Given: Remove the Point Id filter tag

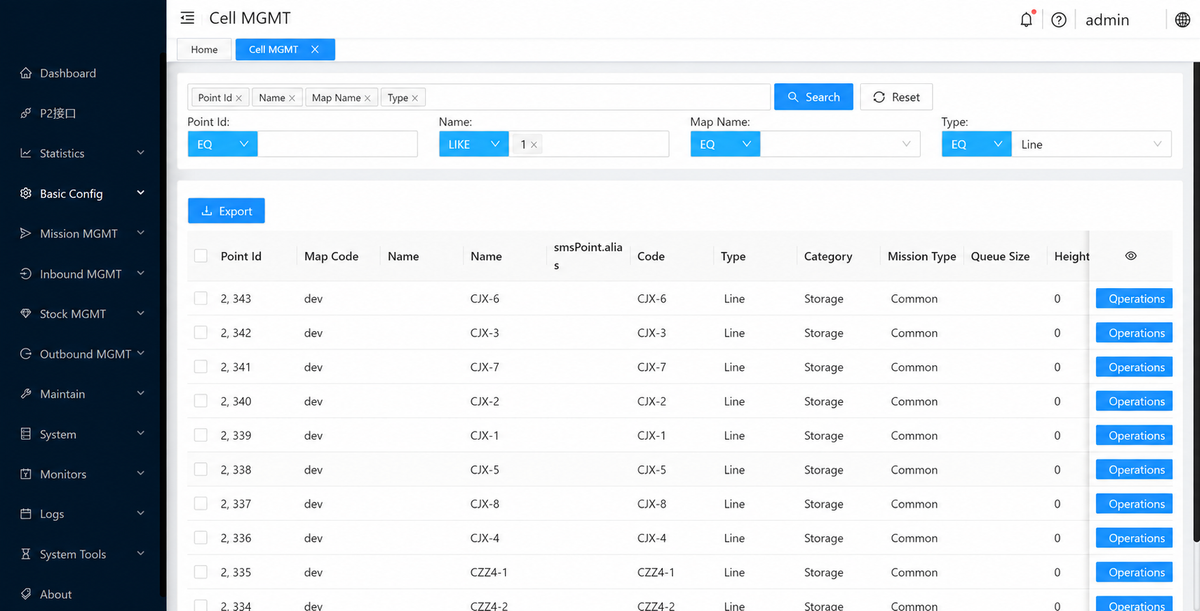Looking at the screenshot, I should [x=239, y=98].
